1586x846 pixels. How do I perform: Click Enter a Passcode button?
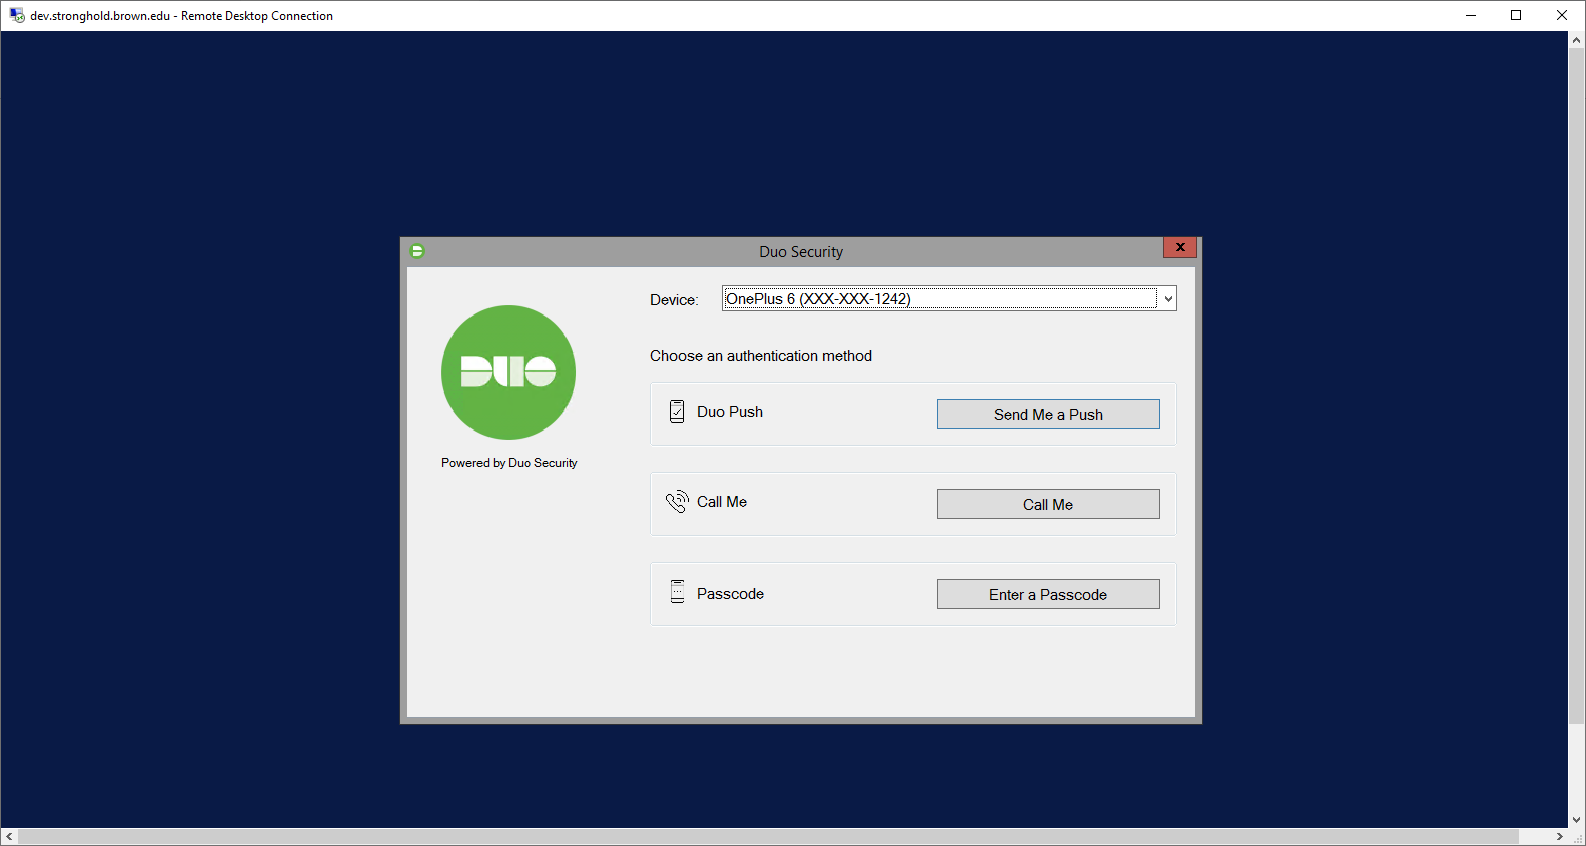click(1048, 594)
